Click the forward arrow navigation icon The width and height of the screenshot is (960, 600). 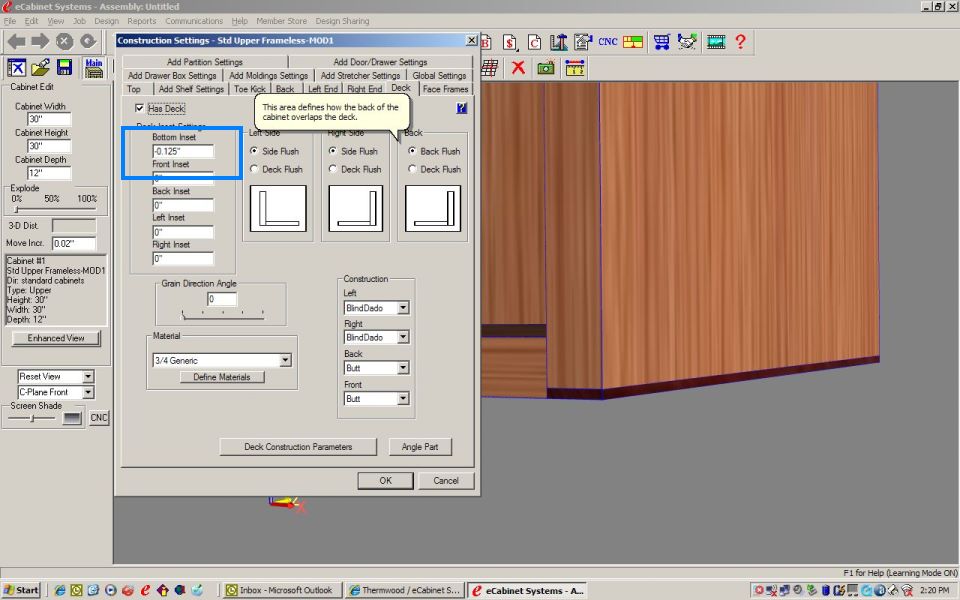click(x=40, y=42)
